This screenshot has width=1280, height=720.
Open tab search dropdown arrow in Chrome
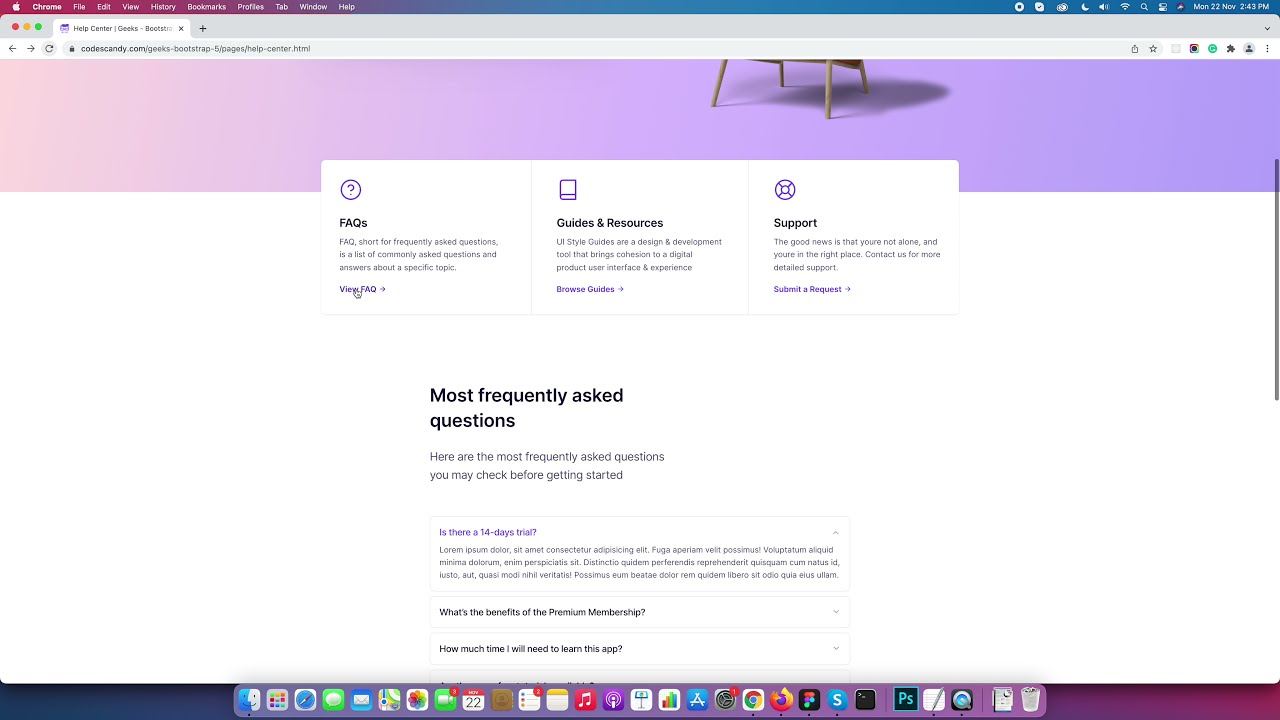1267,28
